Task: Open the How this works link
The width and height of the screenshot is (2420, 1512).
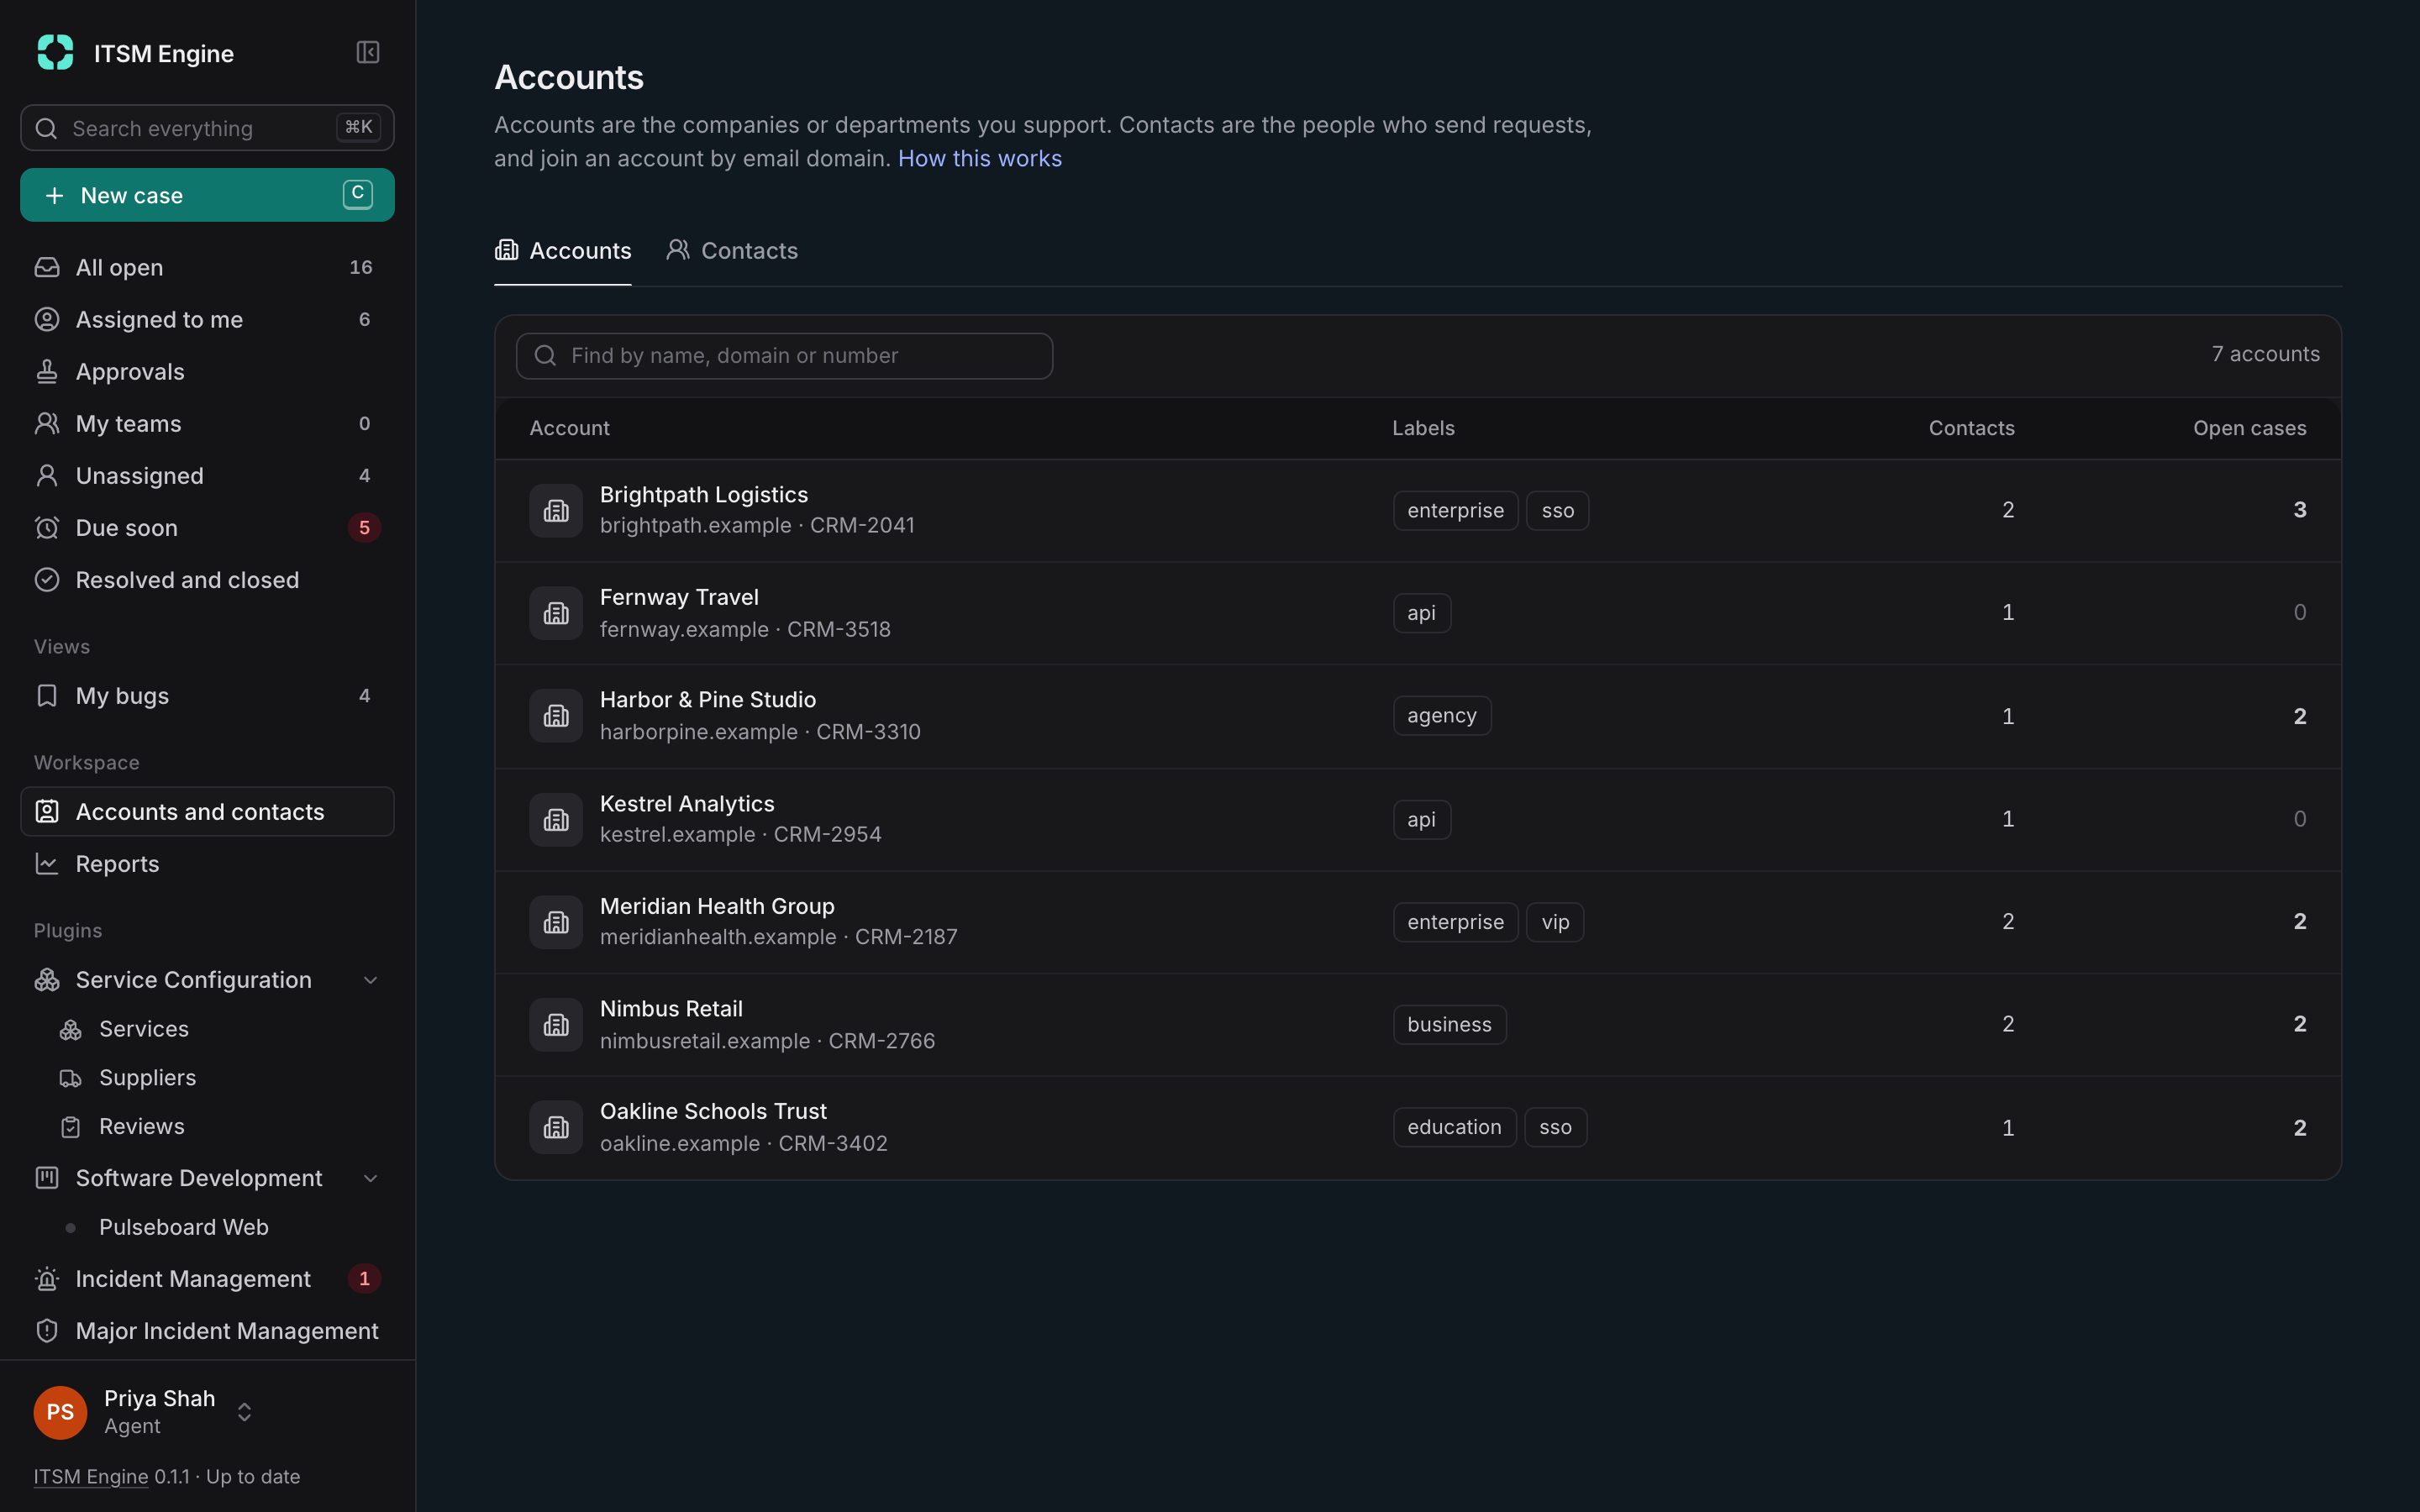Action: click(979, 159)
